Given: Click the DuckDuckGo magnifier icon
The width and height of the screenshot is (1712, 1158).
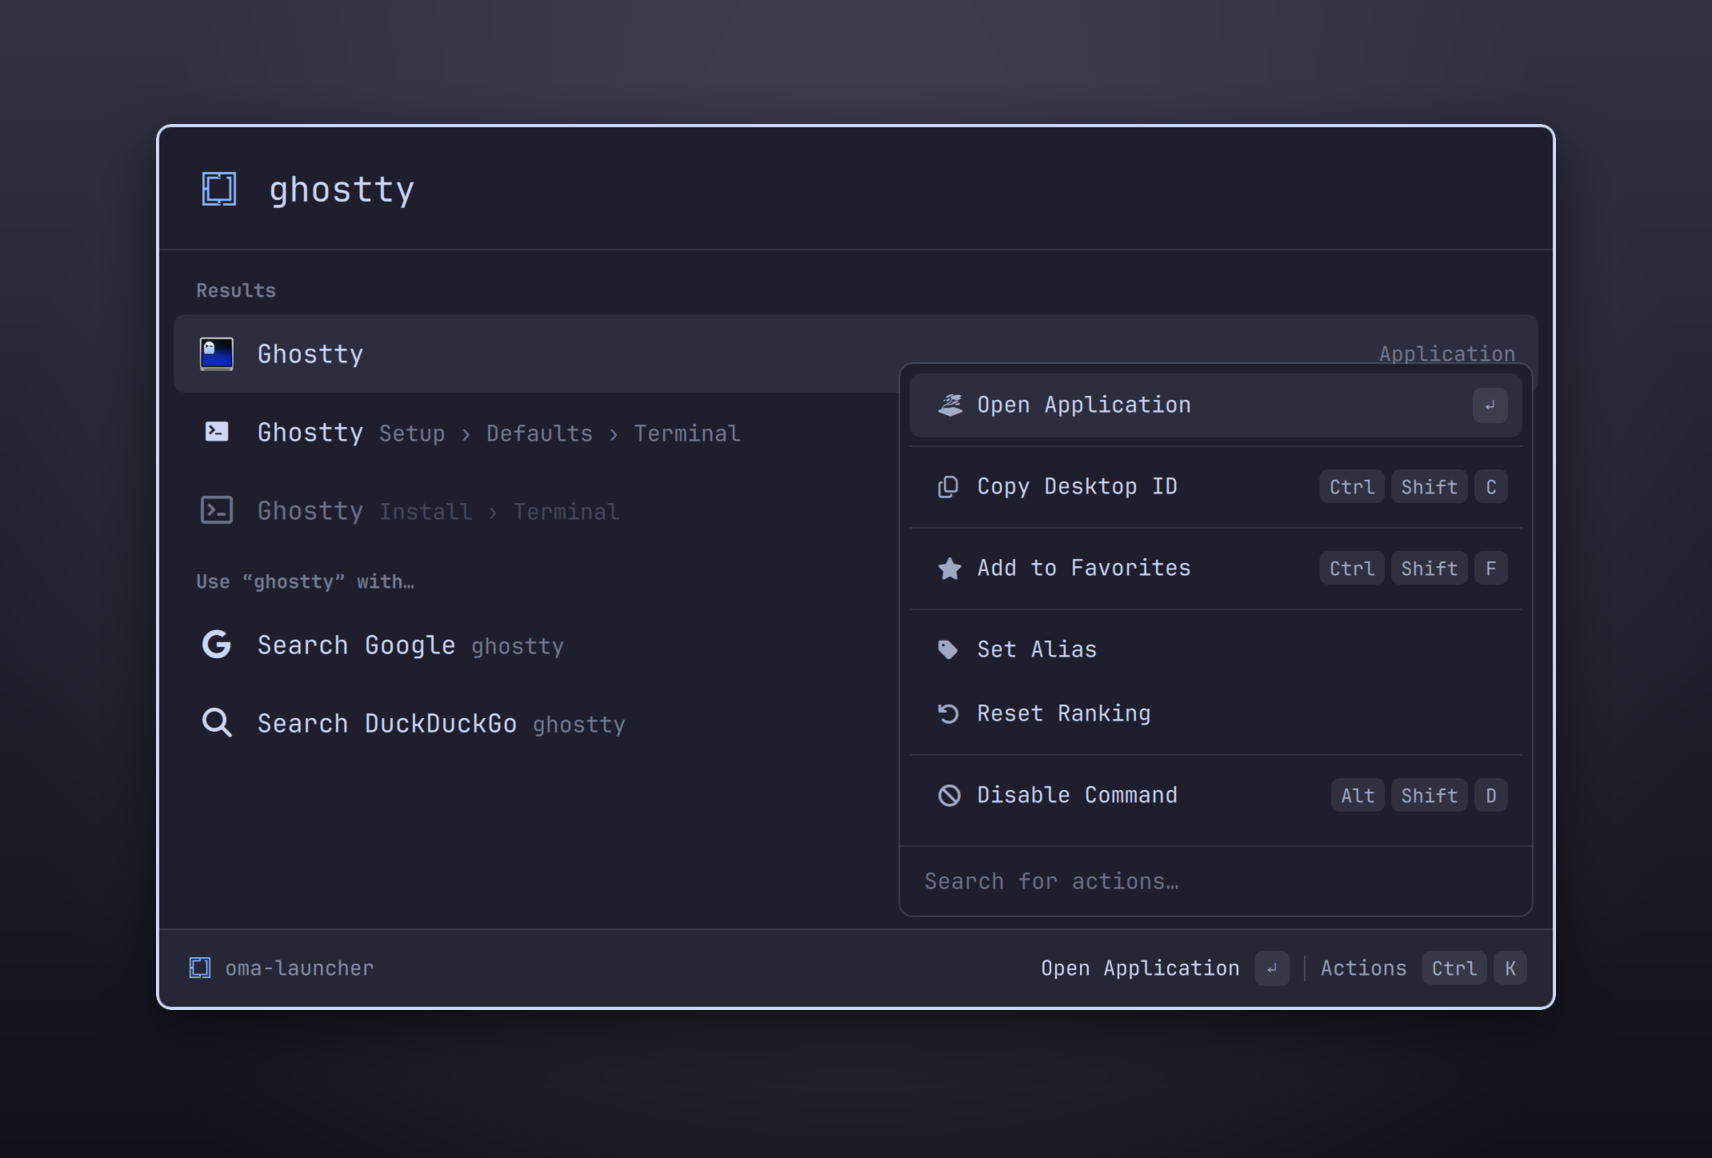Looking at the screenshot, I should point(216,722).
